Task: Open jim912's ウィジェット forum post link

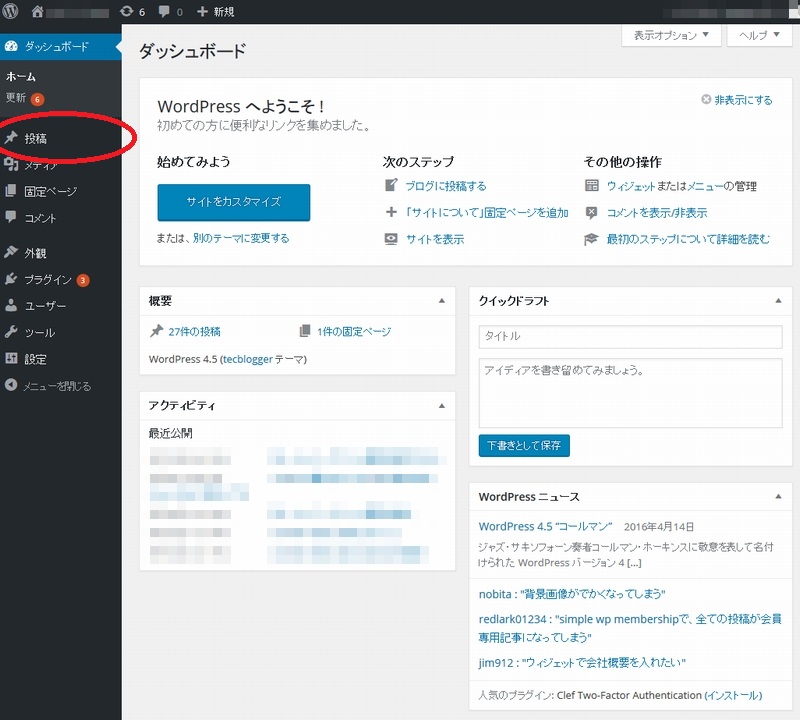Action: pos(582,662)
